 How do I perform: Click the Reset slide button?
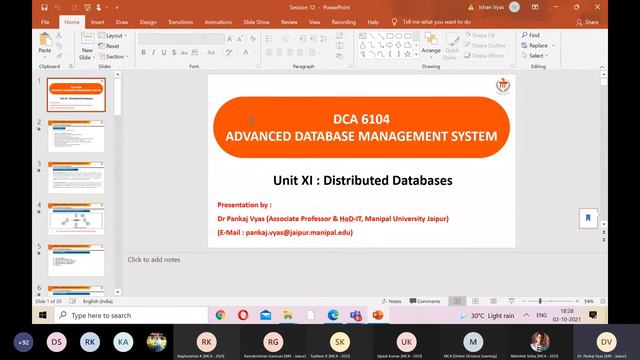click(109, 46)
